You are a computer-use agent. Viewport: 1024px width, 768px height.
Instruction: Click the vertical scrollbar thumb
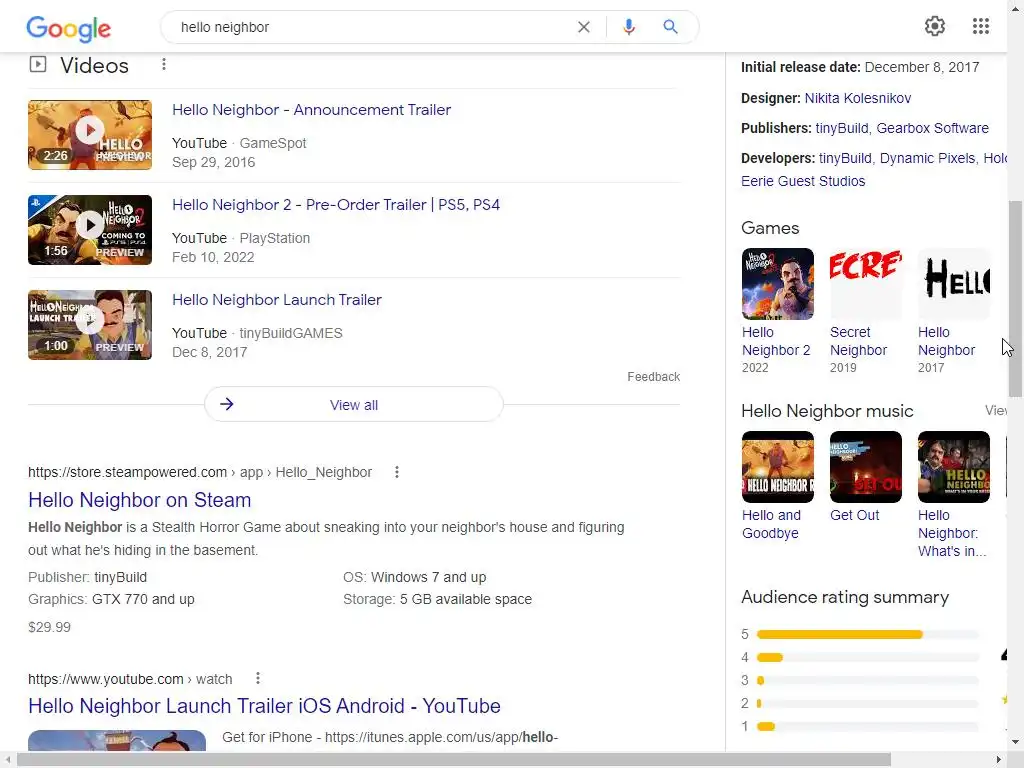pos(1016,298)
